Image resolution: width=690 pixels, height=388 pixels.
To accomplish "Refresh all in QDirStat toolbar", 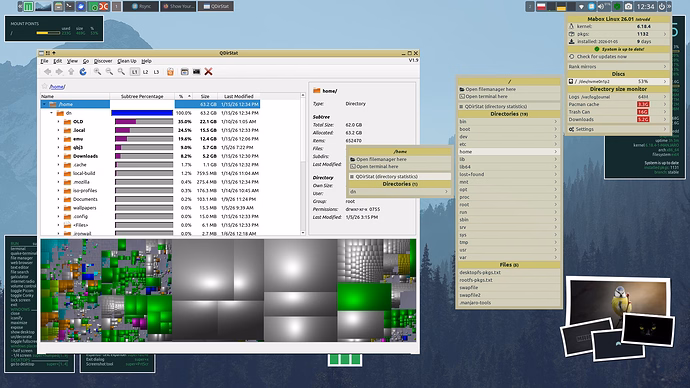I will point(83,72).
